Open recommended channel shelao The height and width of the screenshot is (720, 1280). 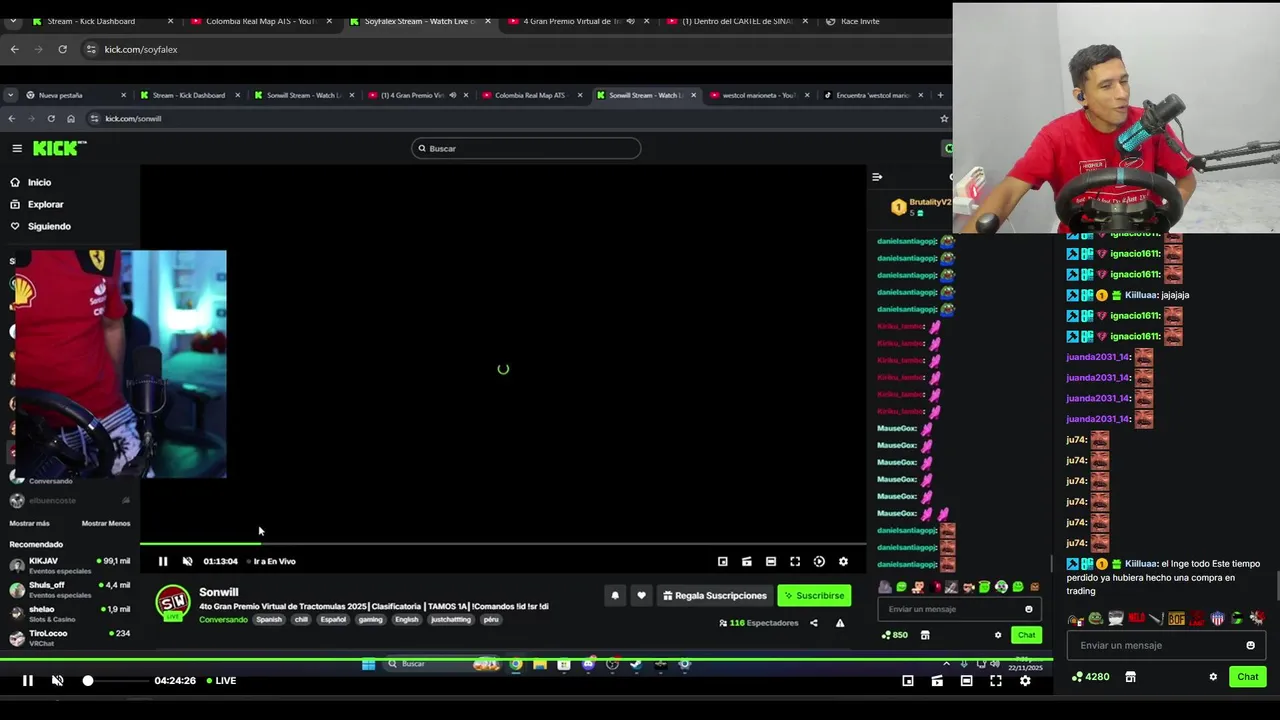[70, 612]
